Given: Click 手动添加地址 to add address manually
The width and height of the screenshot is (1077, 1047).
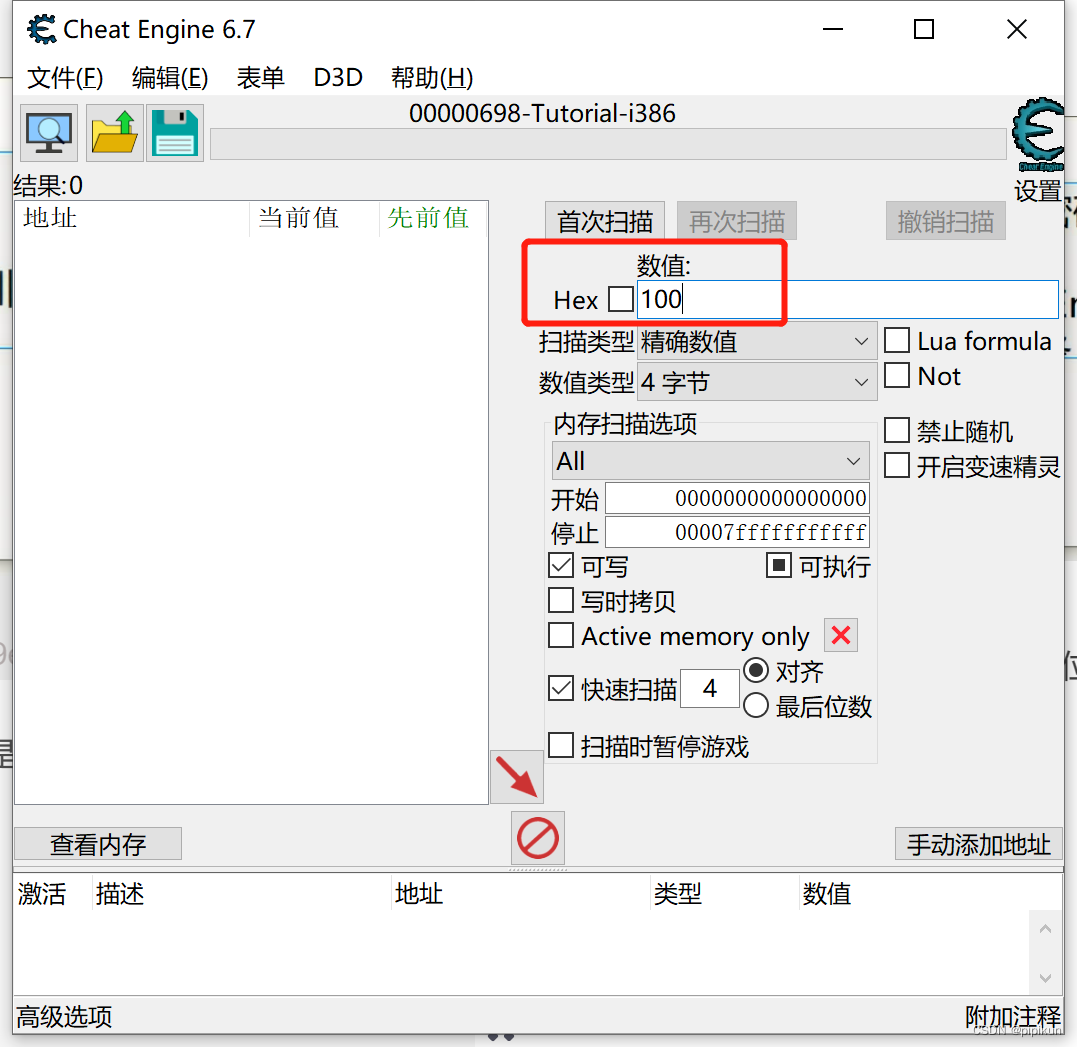Looking at the screenshot, I should coord(978,844).
